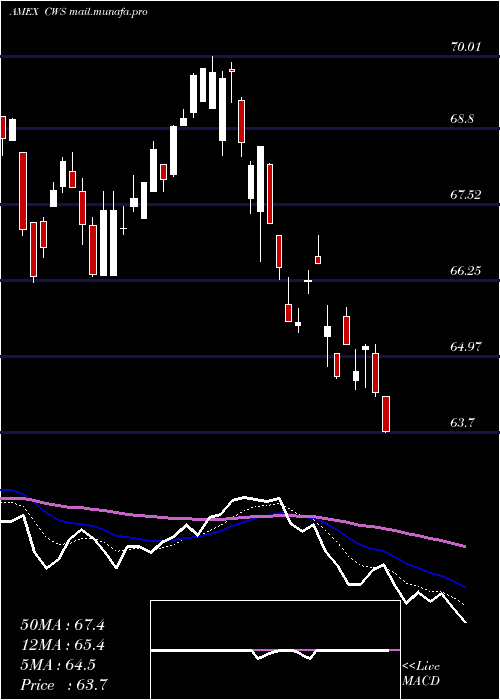Click the 12MA : 65.4 readout
This screenshot has width=500, height=700.
coord(62,645)
